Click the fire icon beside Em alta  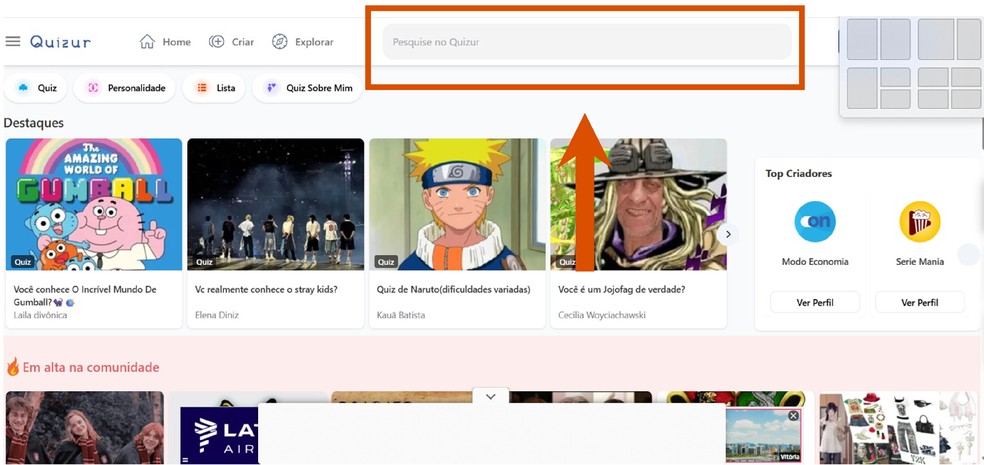13,367
